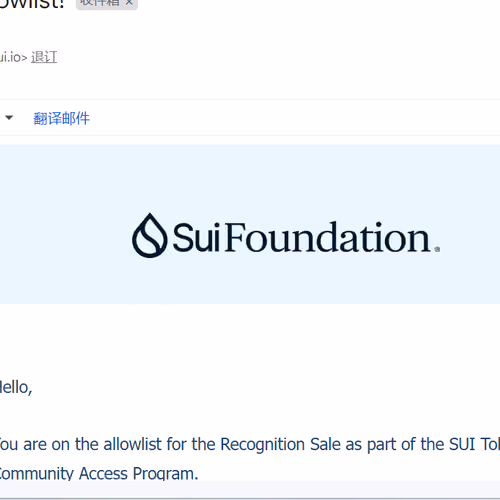Click the email subject ending in "owlist!"
This screenshot has width=500, height=500.
pos(32,3)
